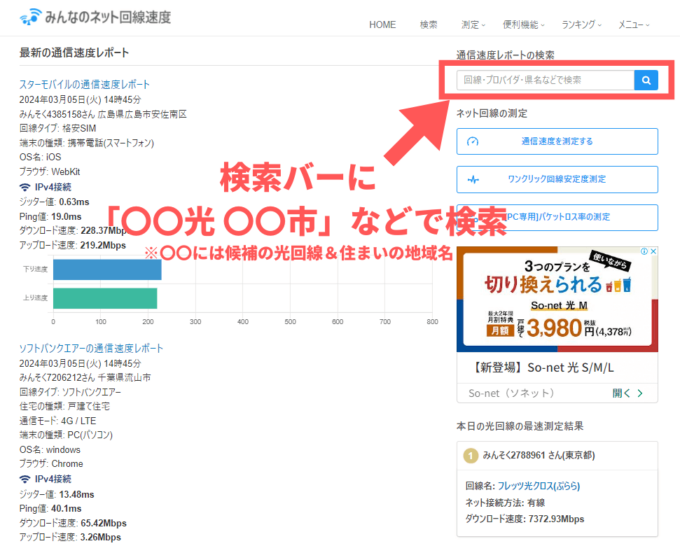Go to the HOME menu item
Viewport: 680px width, 546px height.
[x=382, y=25]
